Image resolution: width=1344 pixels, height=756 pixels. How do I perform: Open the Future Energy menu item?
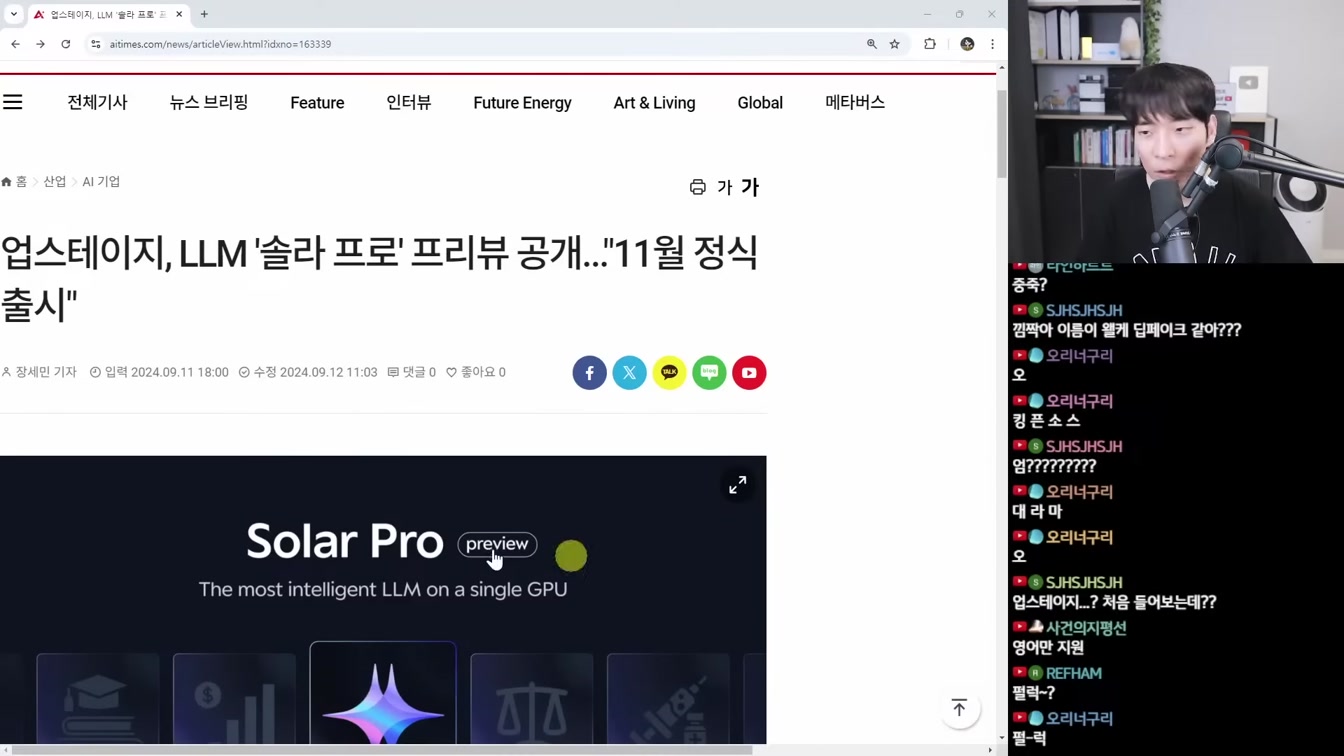point(522,102)
